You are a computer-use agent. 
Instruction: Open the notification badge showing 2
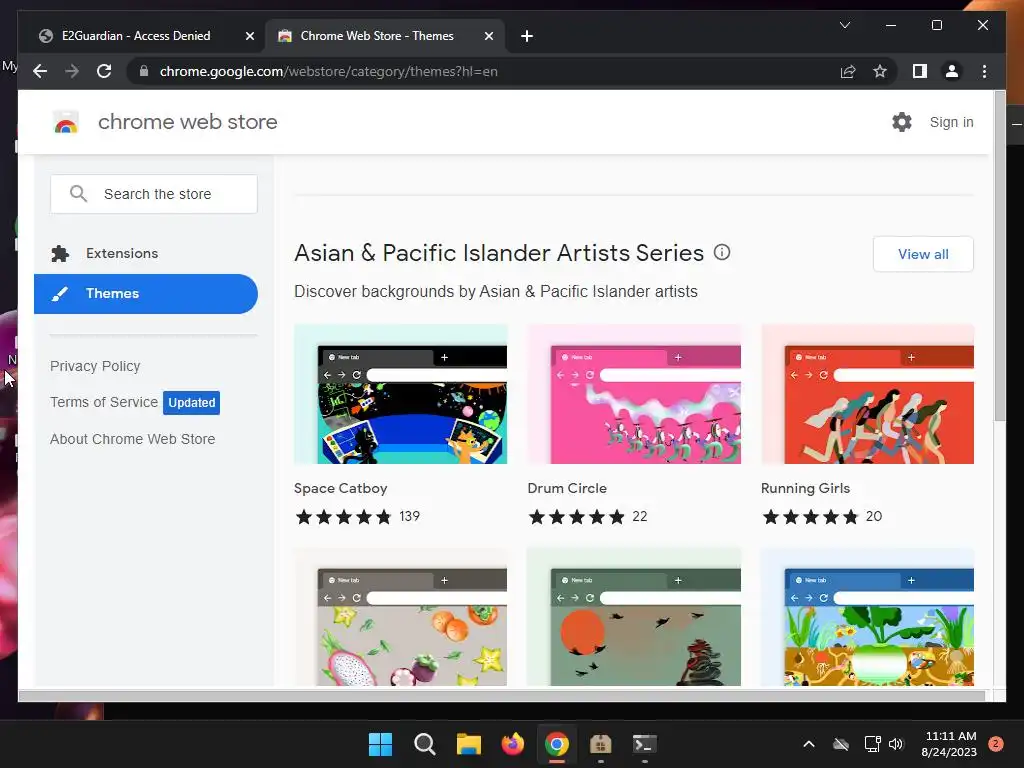point(996,744)
